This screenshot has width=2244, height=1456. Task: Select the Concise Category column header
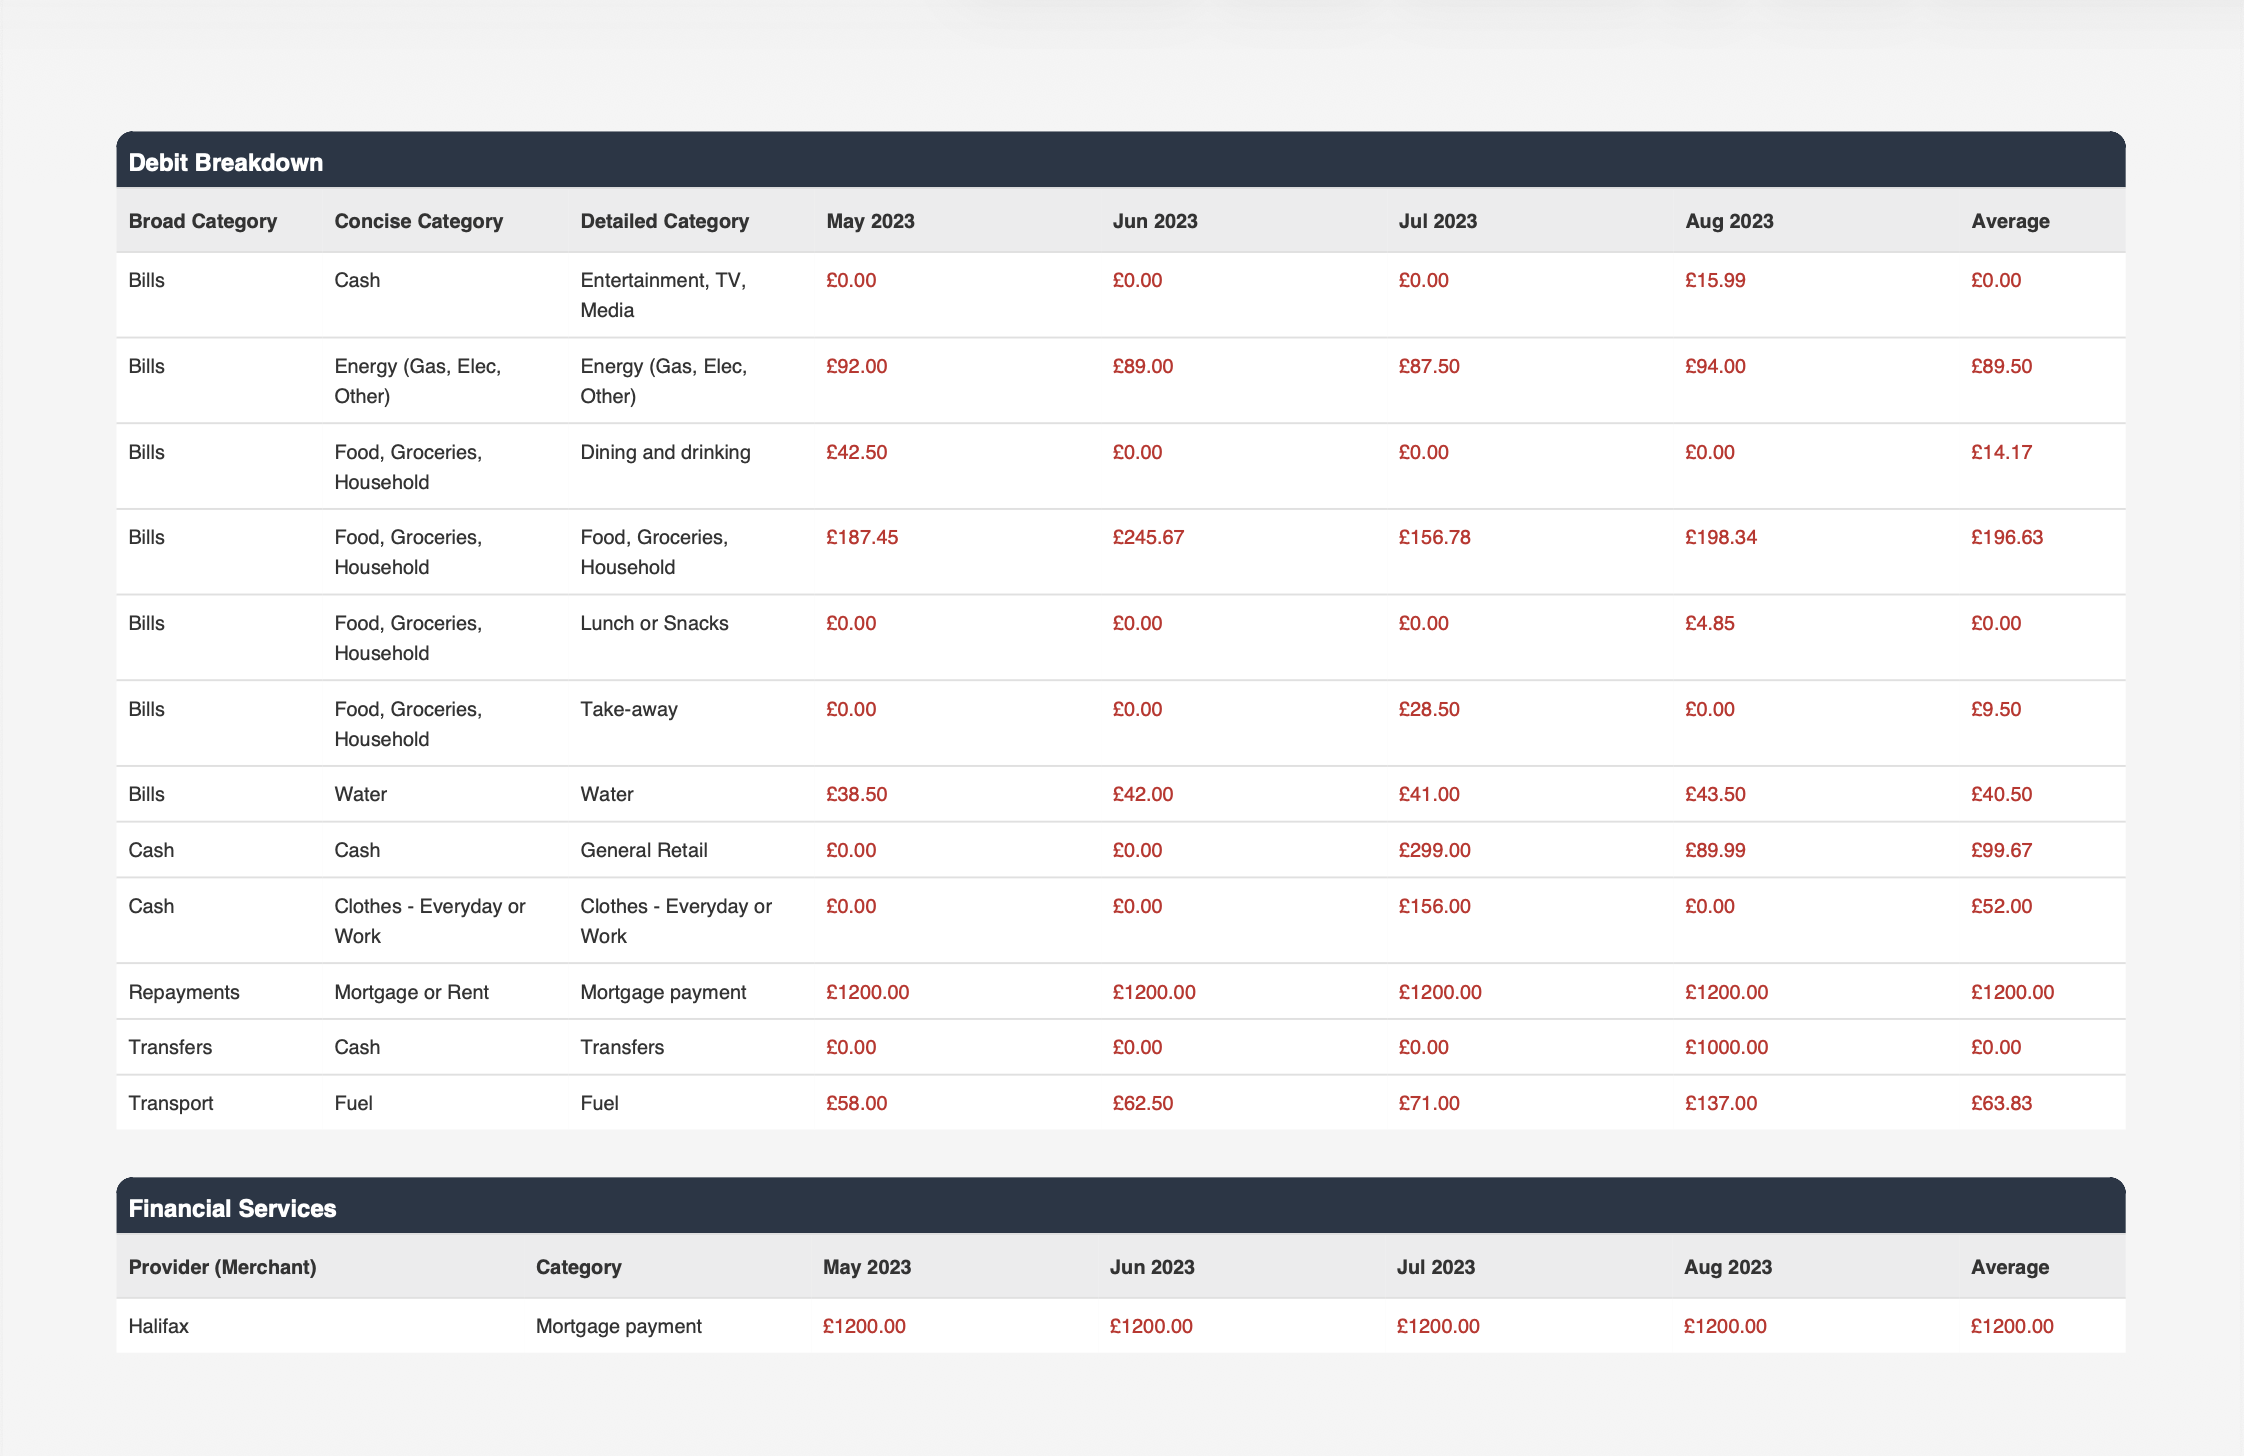(x=418, y=221)
